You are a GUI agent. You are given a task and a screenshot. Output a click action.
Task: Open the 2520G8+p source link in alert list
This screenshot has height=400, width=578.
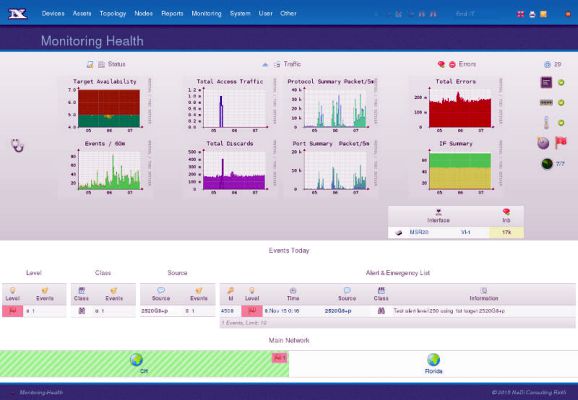[x=338, y=311]
